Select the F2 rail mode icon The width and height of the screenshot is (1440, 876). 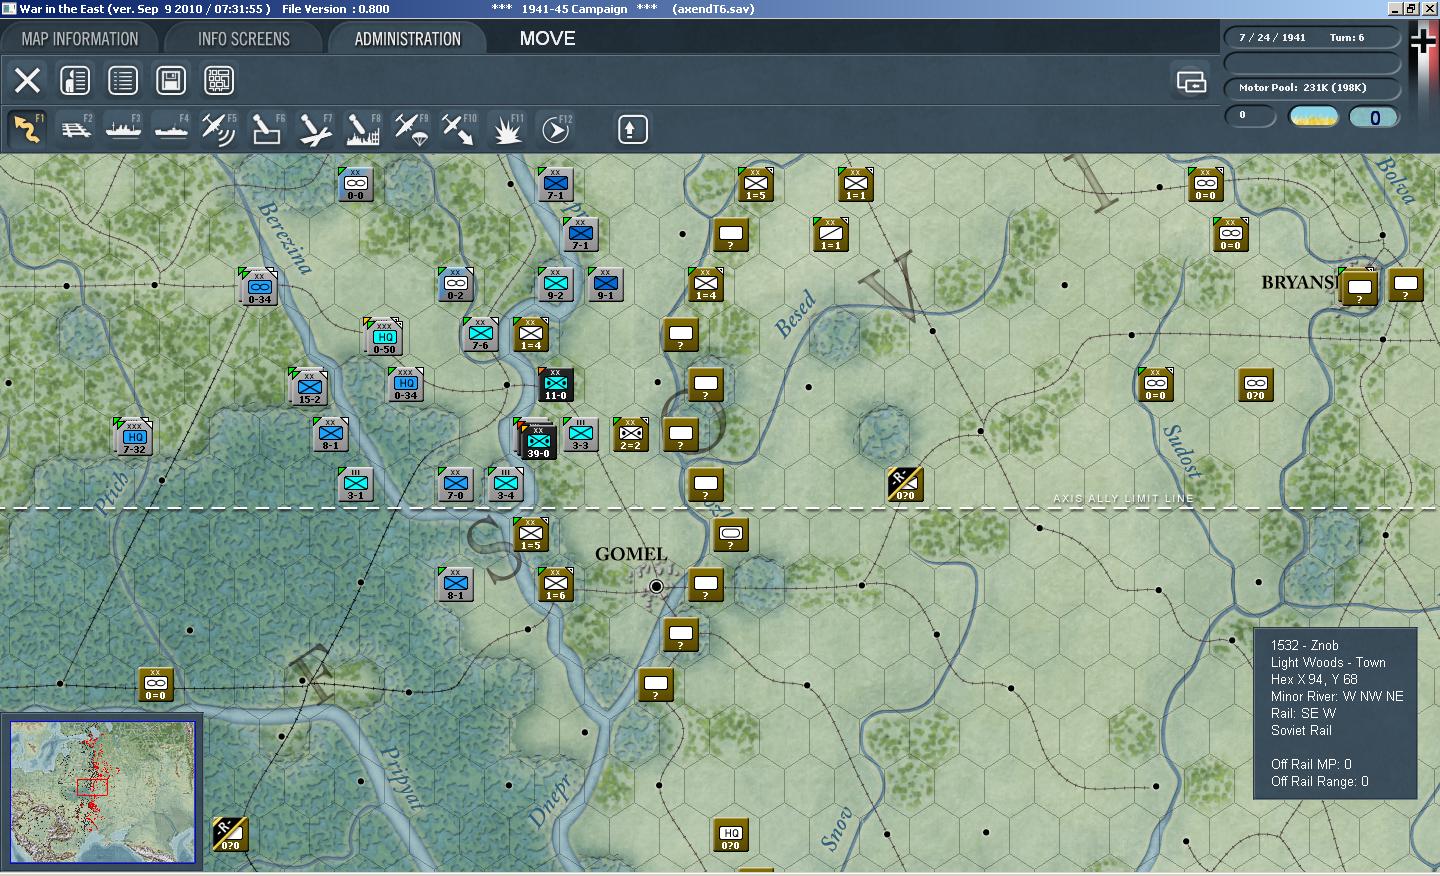coord(75,129)
